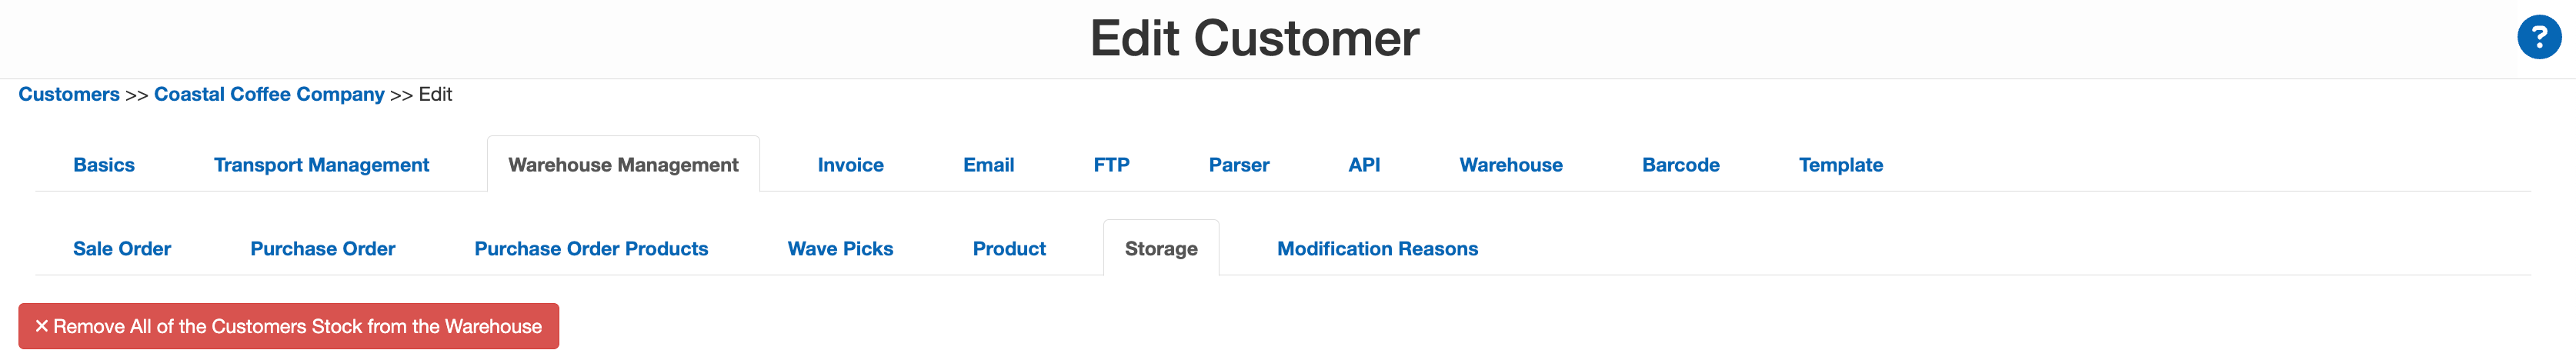Open the Barcode tab
Screen dimensions: 2576x360
1680,165
